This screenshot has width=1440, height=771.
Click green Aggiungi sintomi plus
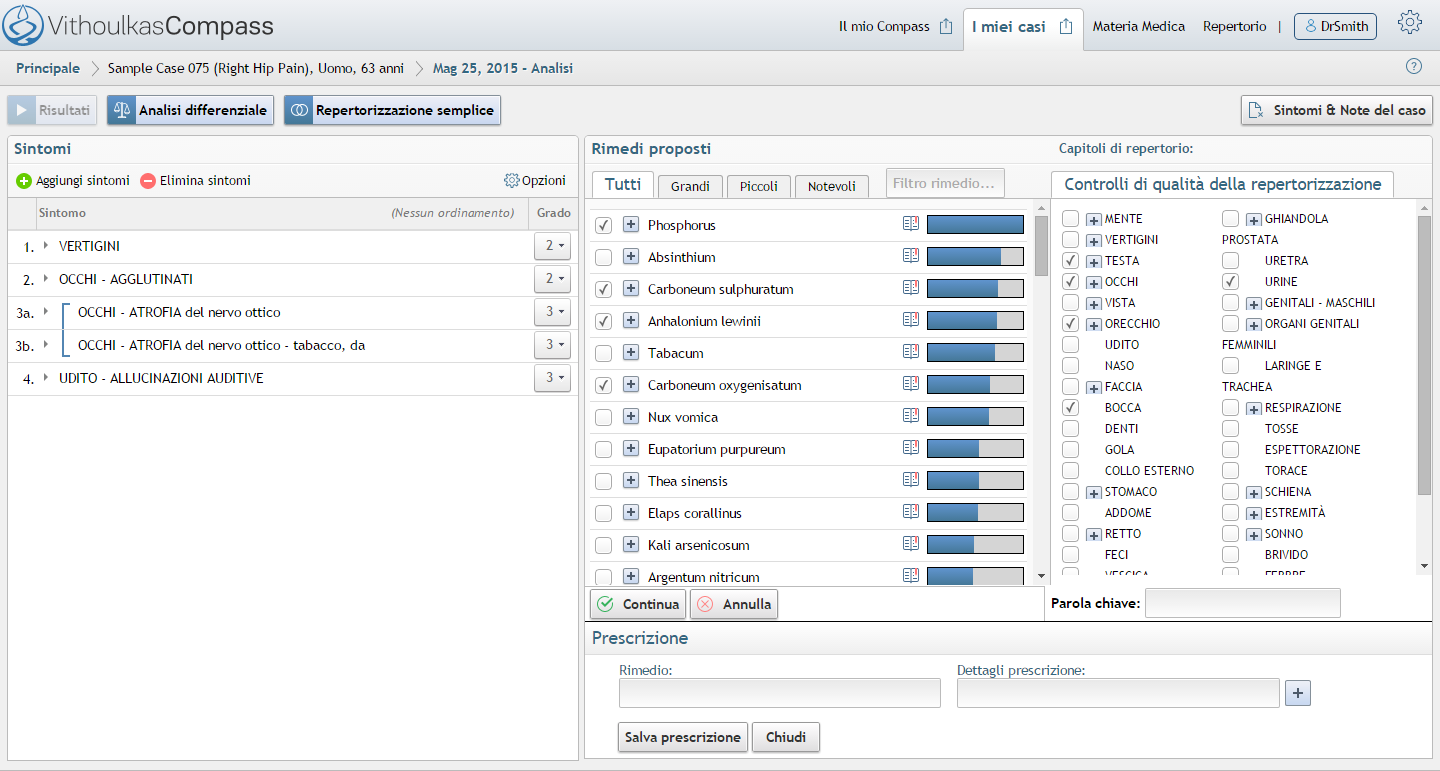(x=24, y=181)
